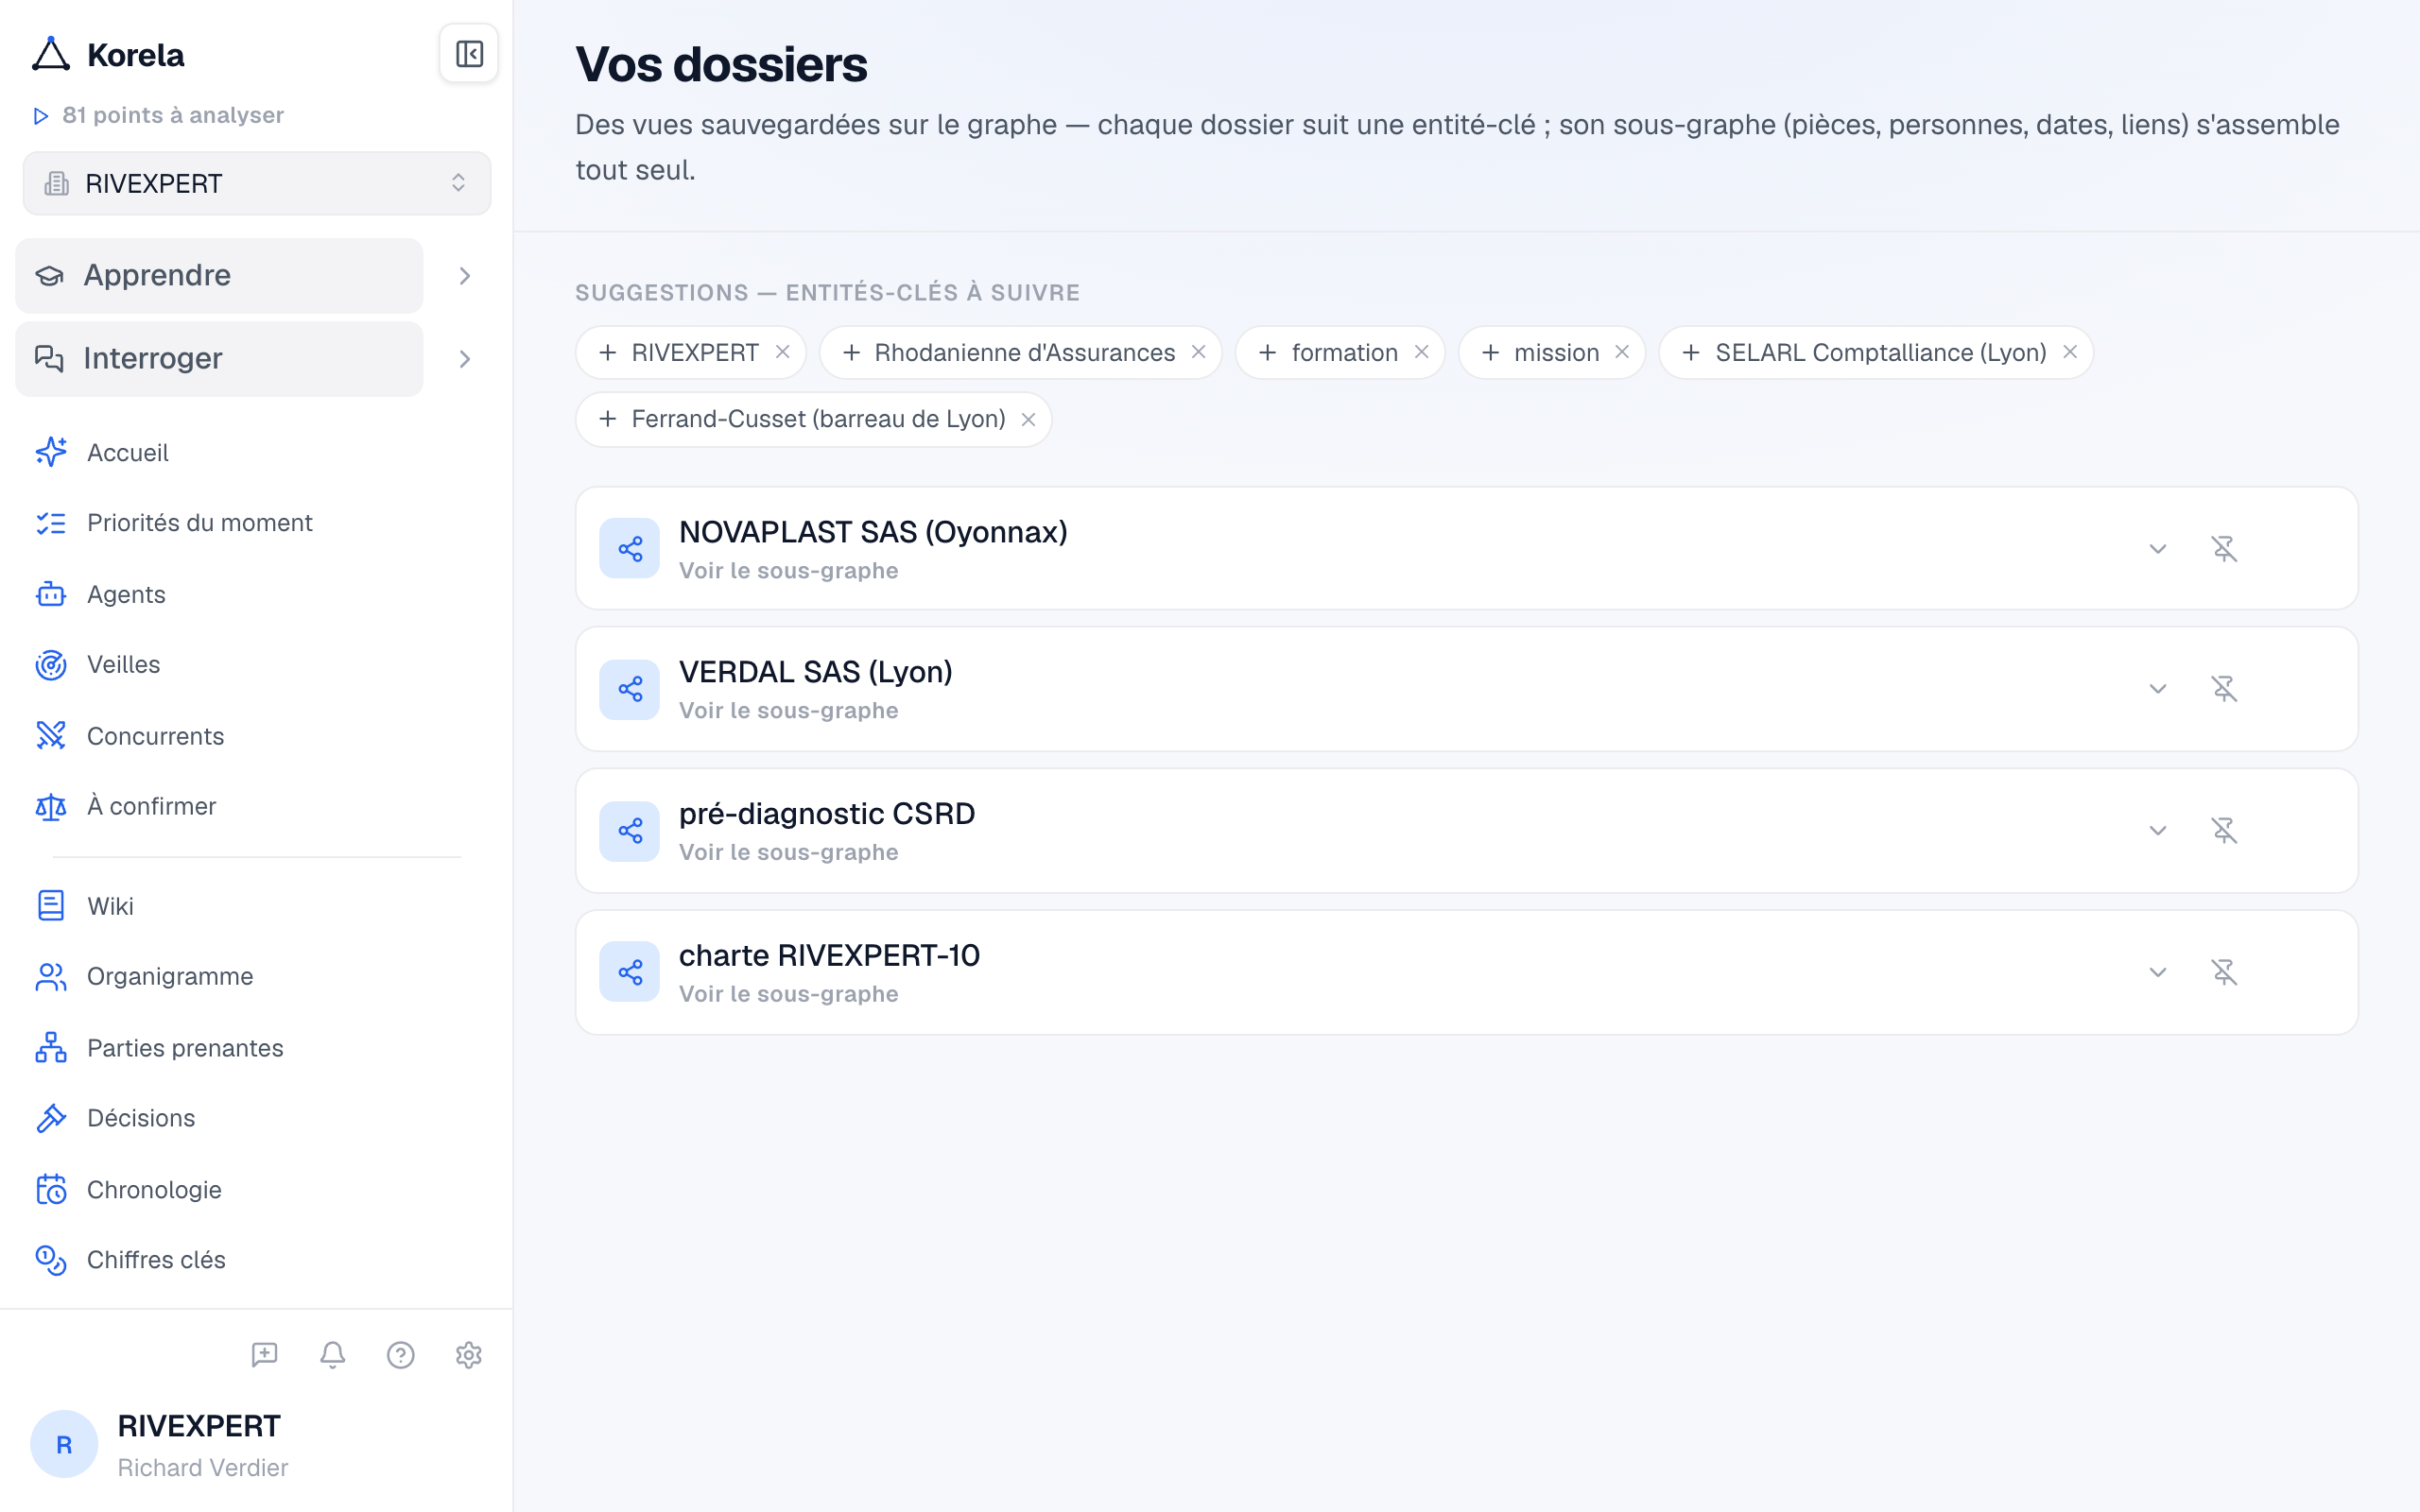View NOVAPLAST SAS sous-graphe link
This screenshot has width=2420, height=1512.
(x=789, y=571)
